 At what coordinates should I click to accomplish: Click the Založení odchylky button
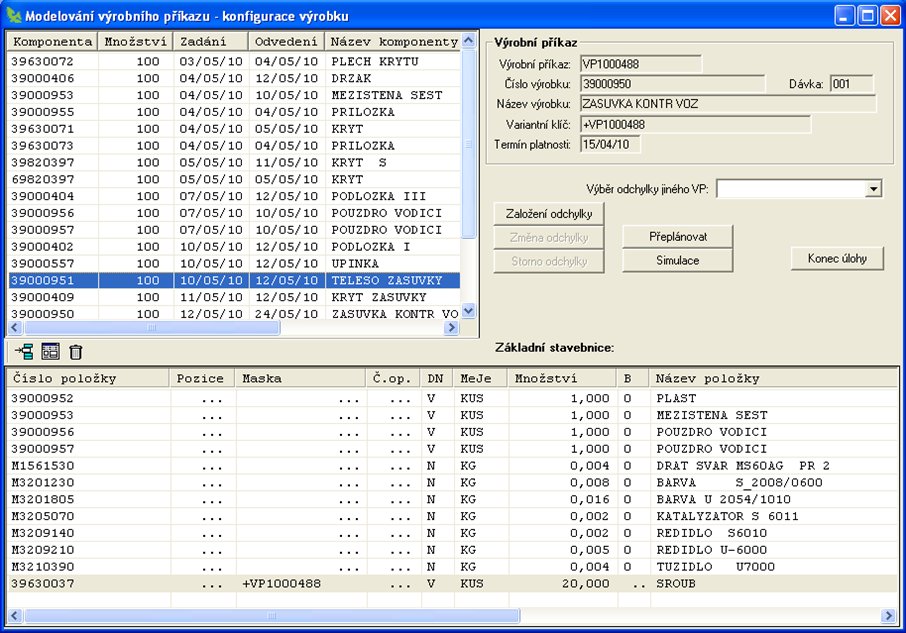[548, 214]
